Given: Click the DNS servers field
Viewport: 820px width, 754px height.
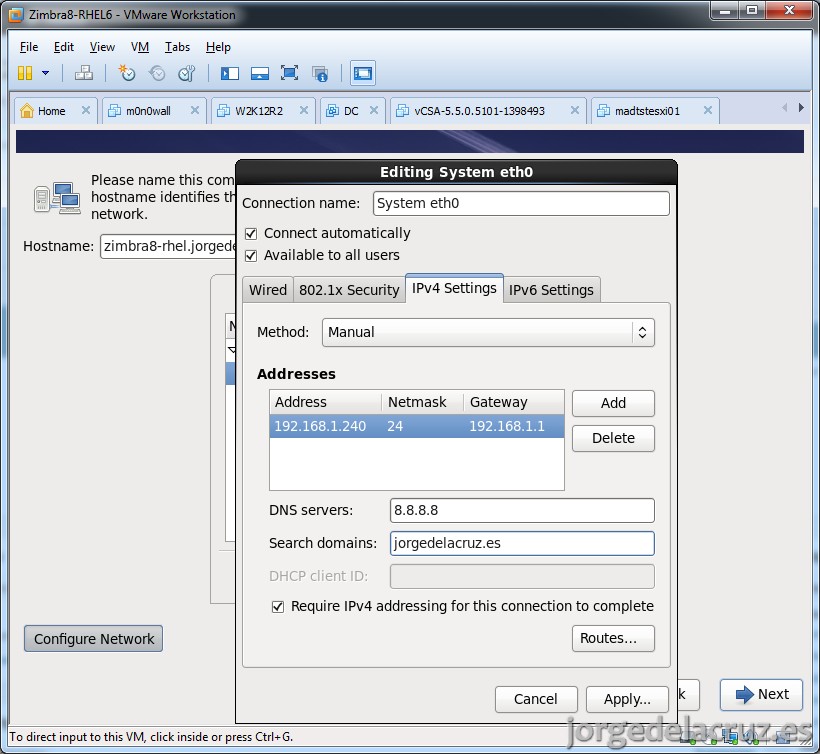Looking at the screenshot, I should [x=522, y=510].
